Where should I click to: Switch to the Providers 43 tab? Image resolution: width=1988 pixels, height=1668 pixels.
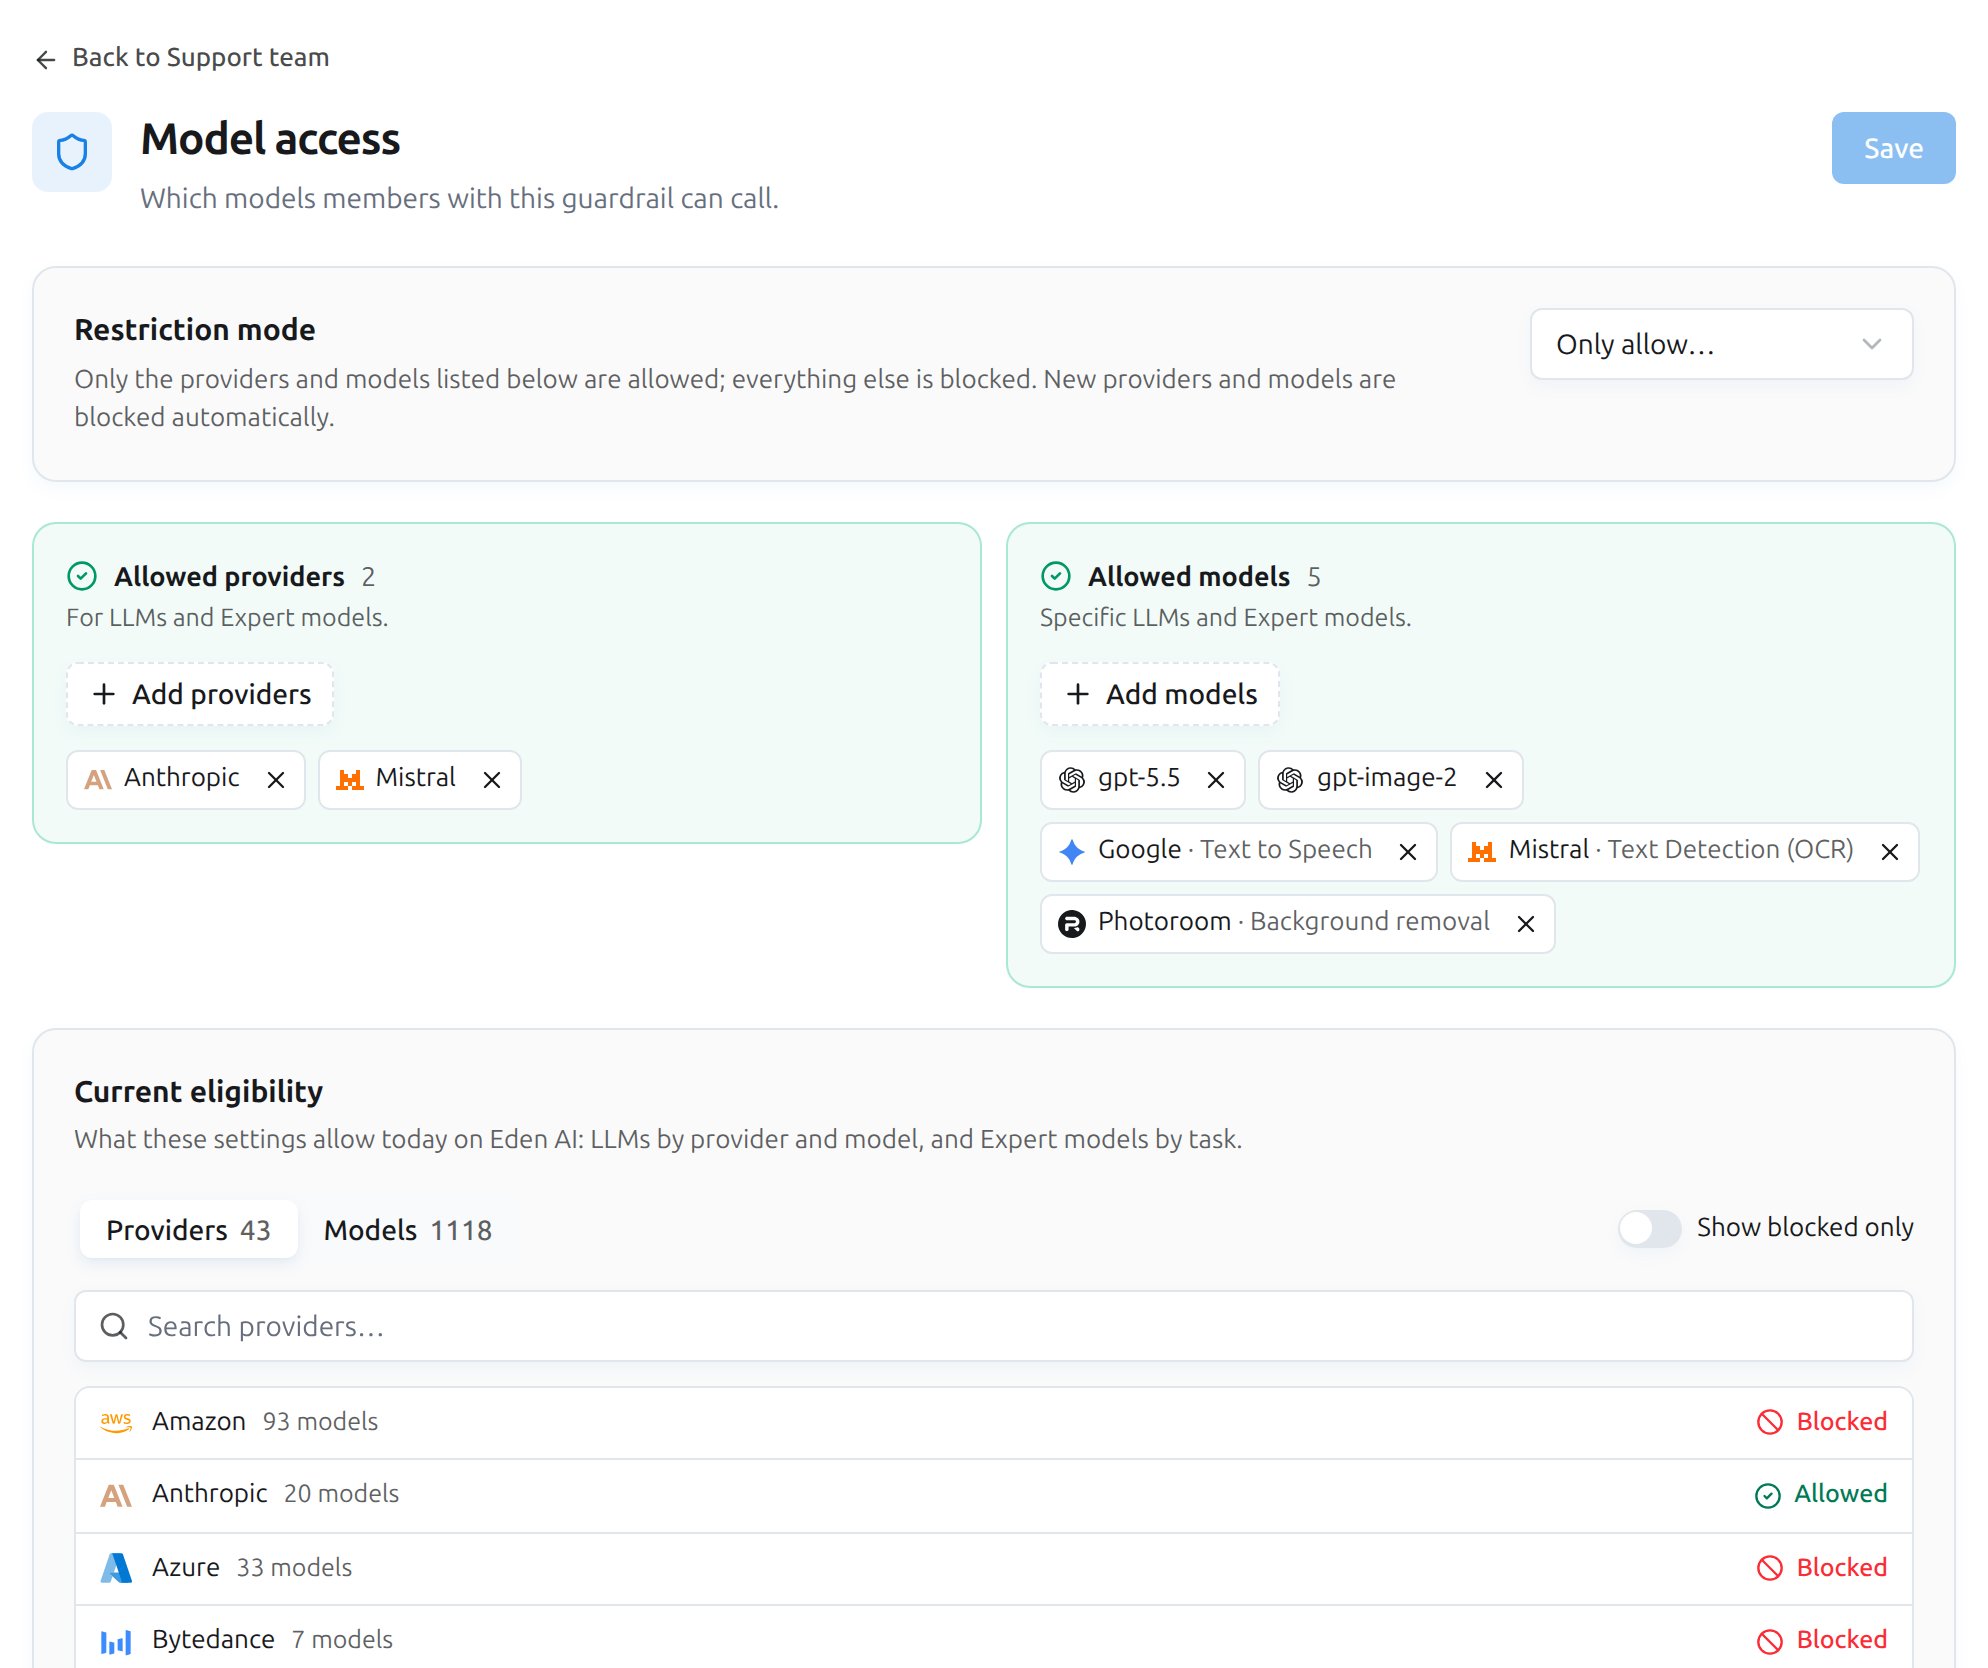tap(188, 1230)
